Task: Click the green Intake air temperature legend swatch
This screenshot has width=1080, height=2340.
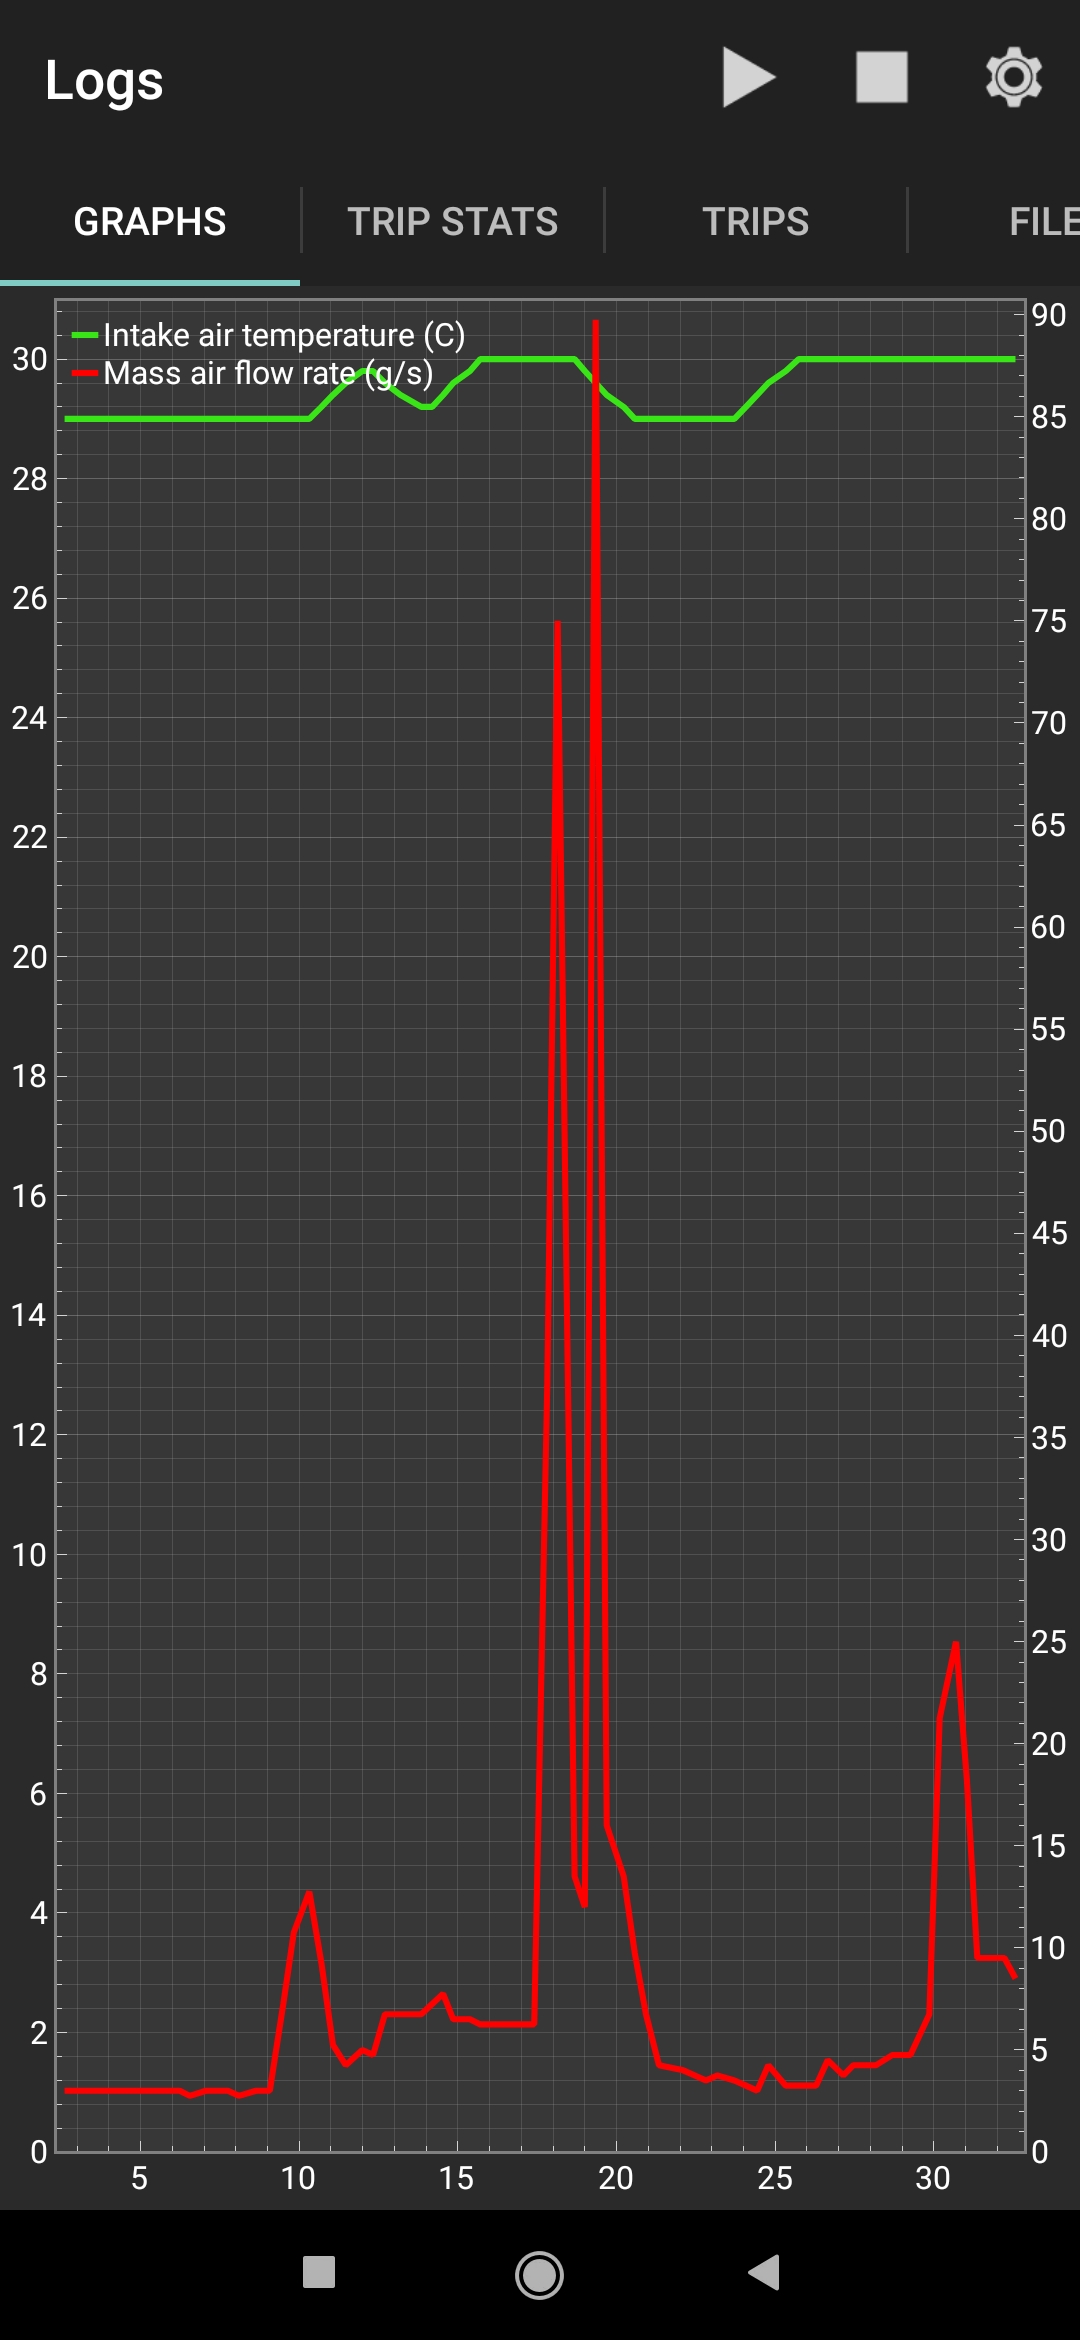Action: [85, 335]
